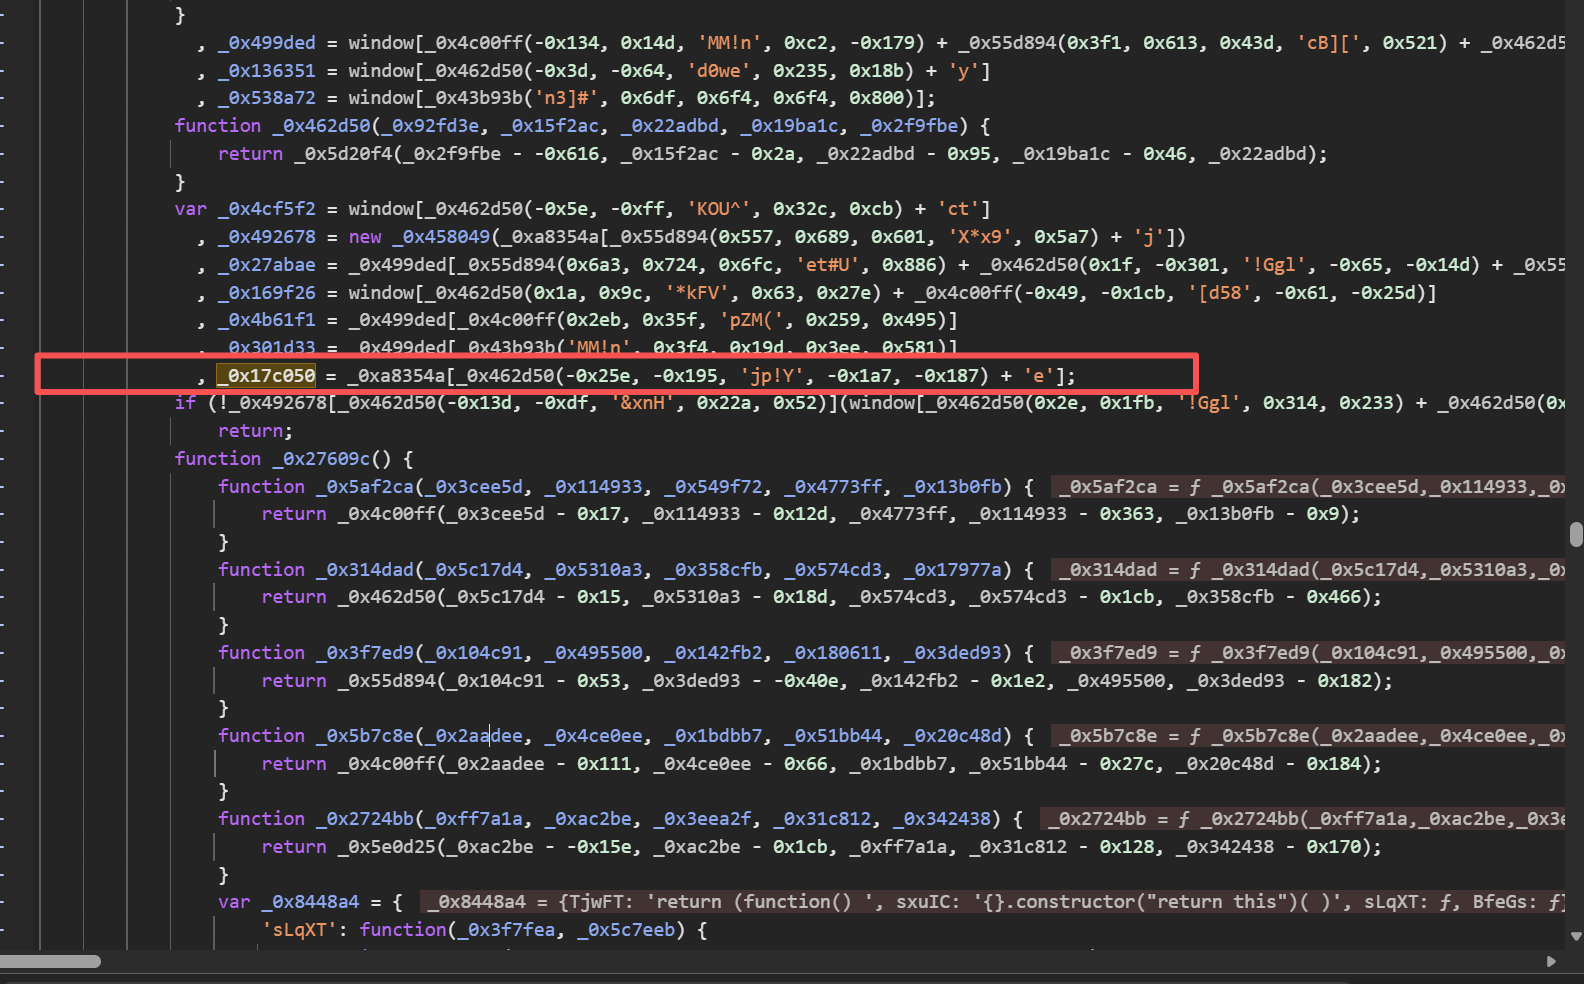1584x984 pixels.
Task: Toggle gutter marker beside the _0x17c050 line
Action: pos(4,376)
